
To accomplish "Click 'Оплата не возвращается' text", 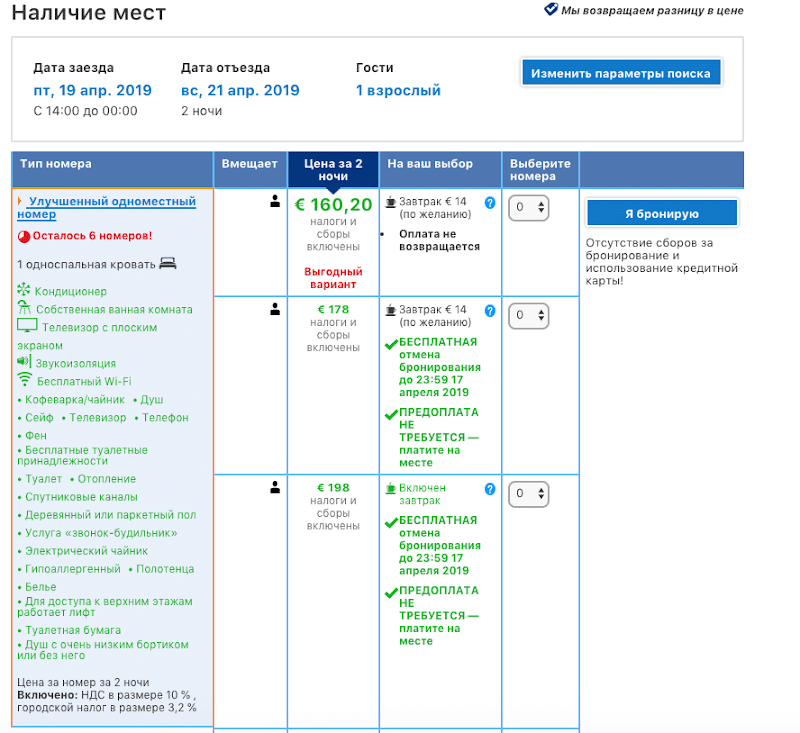I will (439, 240).
